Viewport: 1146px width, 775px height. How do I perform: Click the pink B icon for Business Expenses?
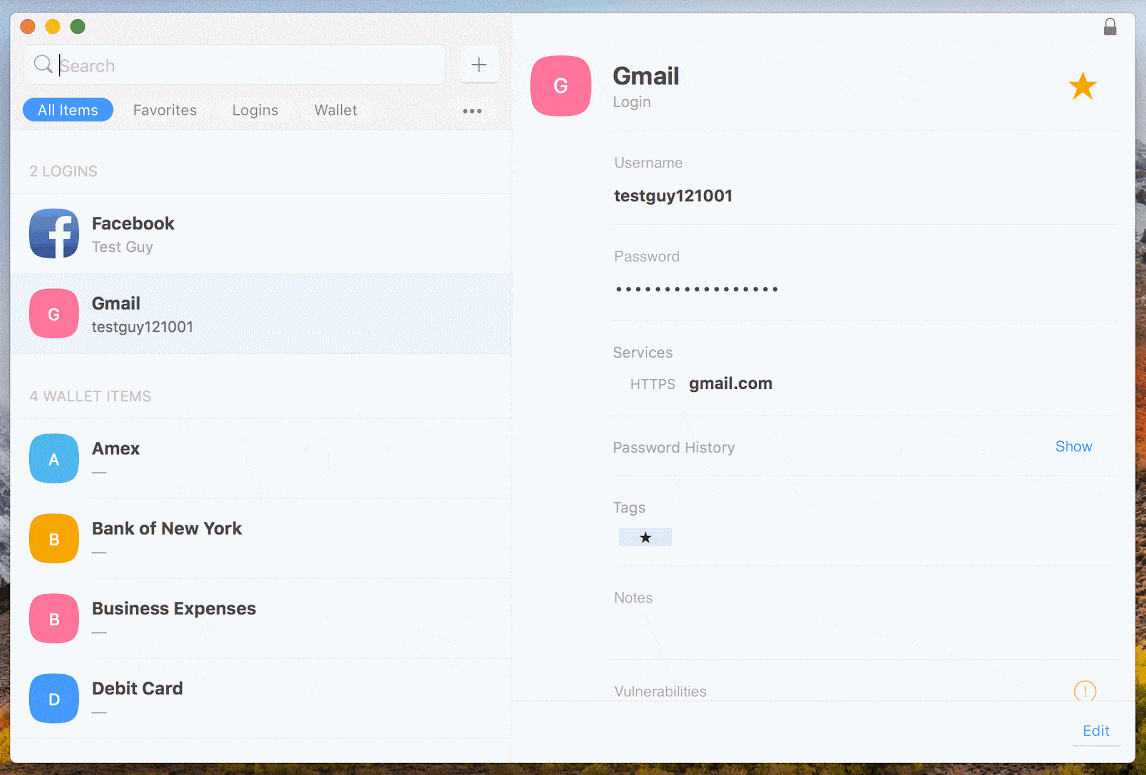54,619
